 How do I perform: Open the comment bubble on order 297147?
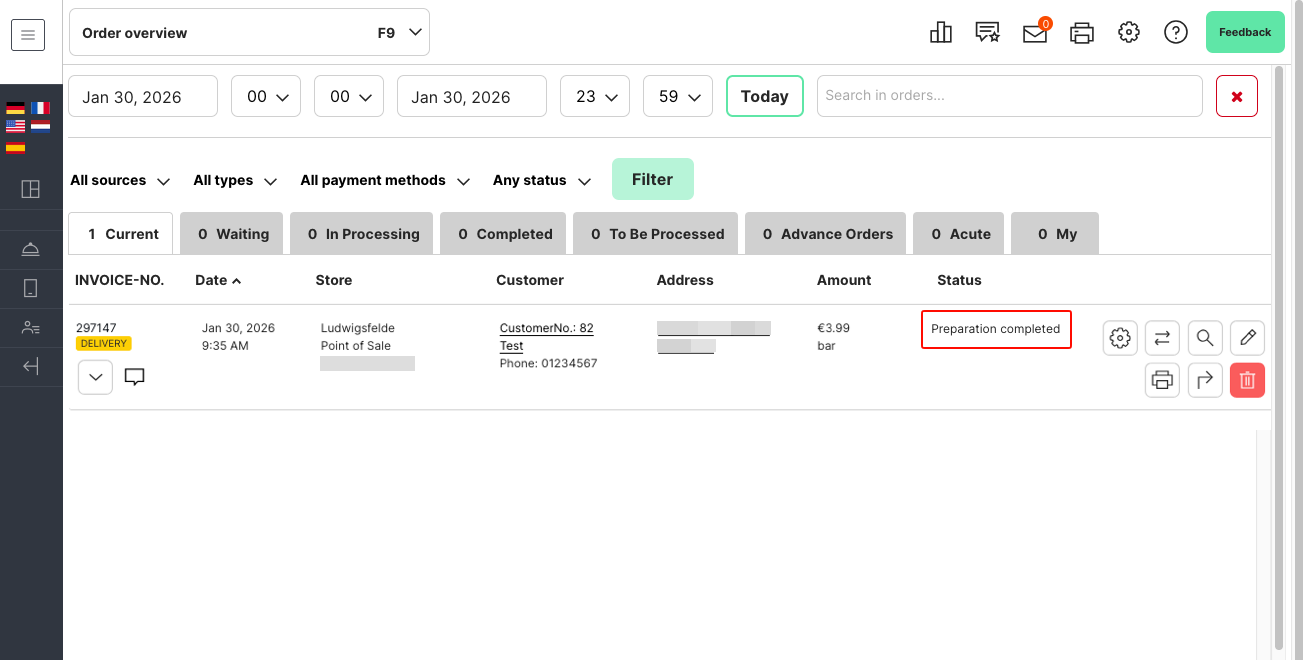(x=135, y=377)
